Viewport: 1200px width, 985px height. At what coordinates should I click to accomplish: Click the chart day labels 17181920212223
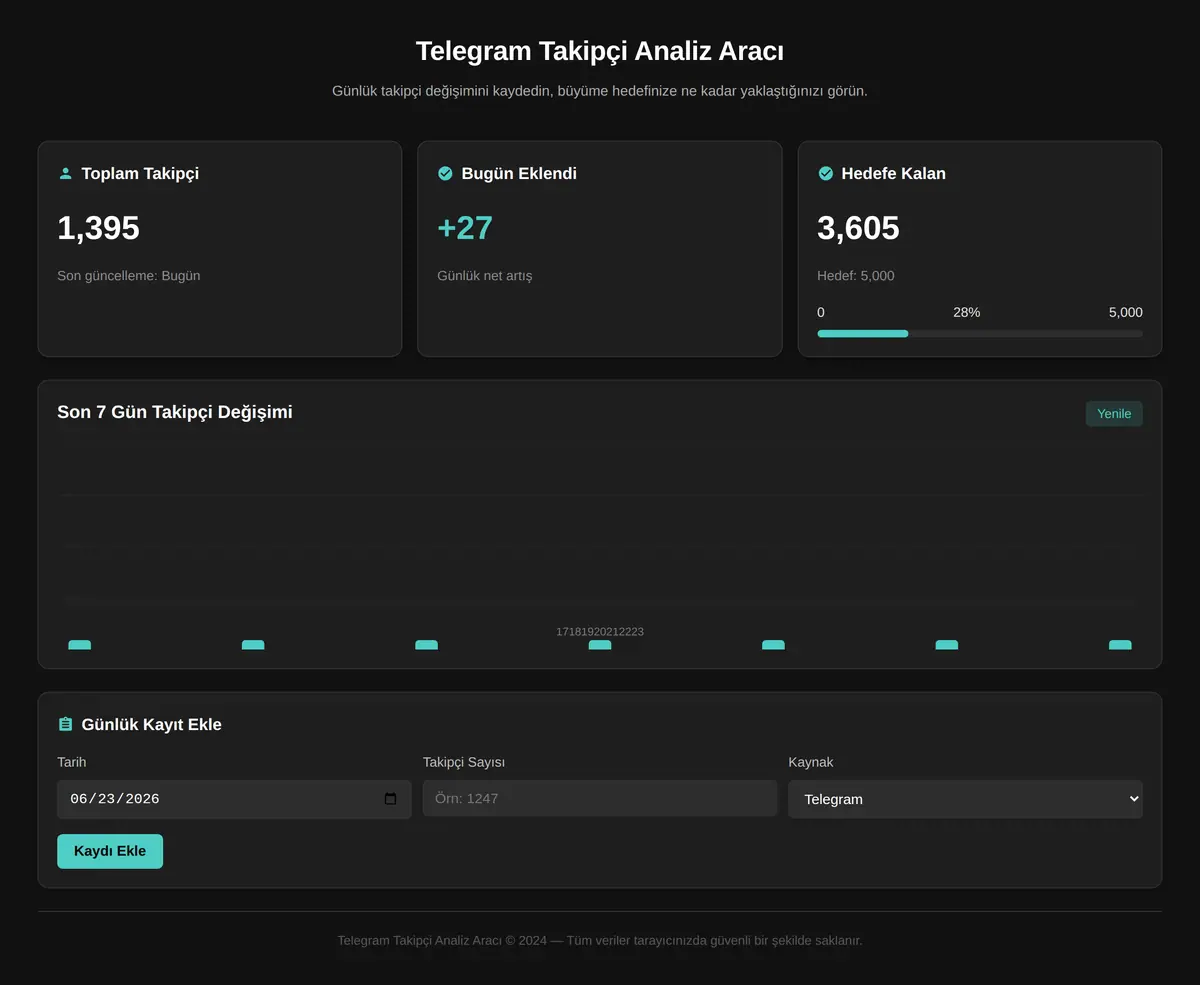click(x=600, y=632)
